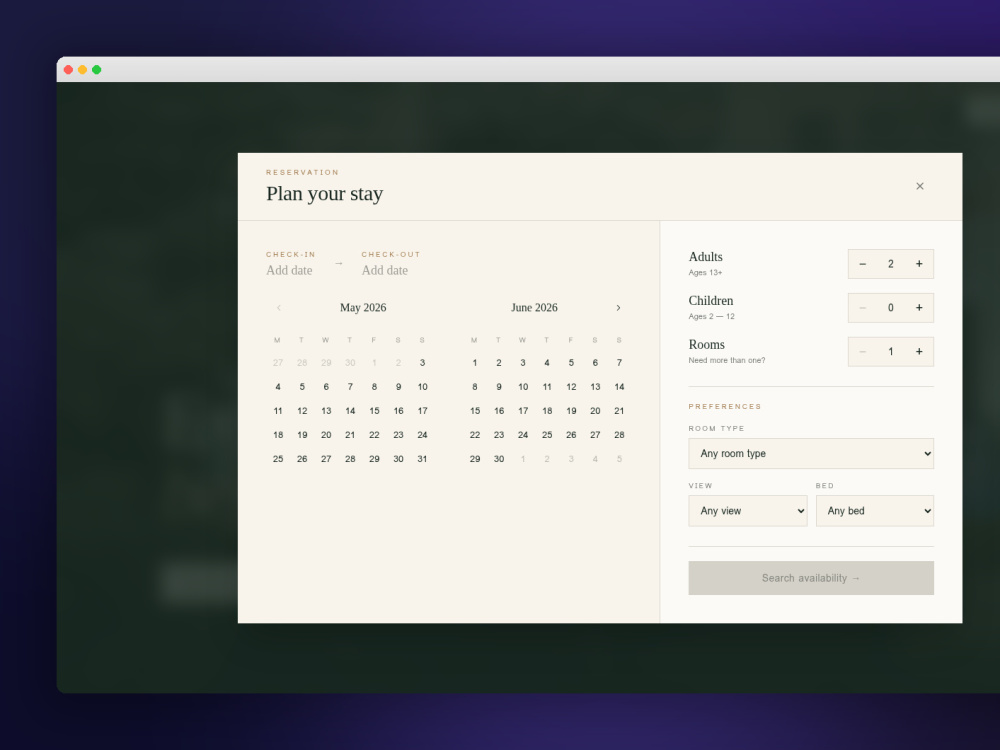
Task: Open the Room type dropdown
Action: point(811,453)
